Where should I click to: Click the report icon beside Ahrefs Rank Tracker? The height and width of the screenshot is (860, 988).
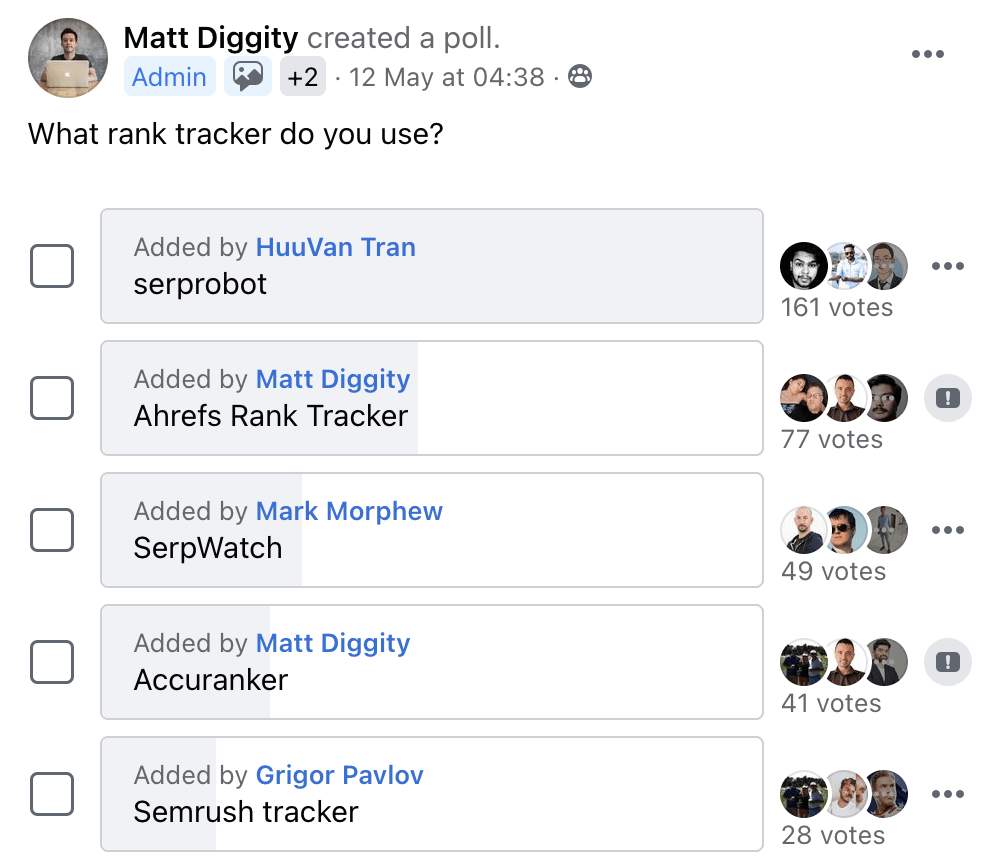tap(947, 398)
